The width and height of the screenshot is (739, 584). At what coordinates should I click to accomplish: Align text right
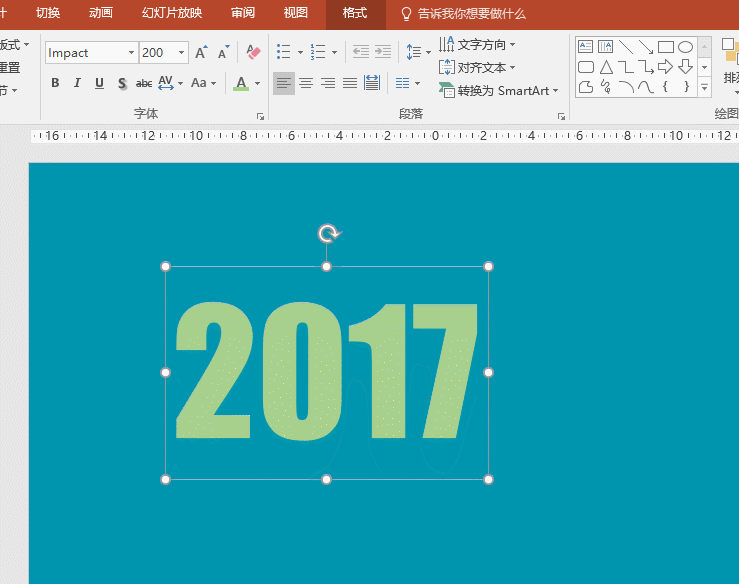pos(328,83)
